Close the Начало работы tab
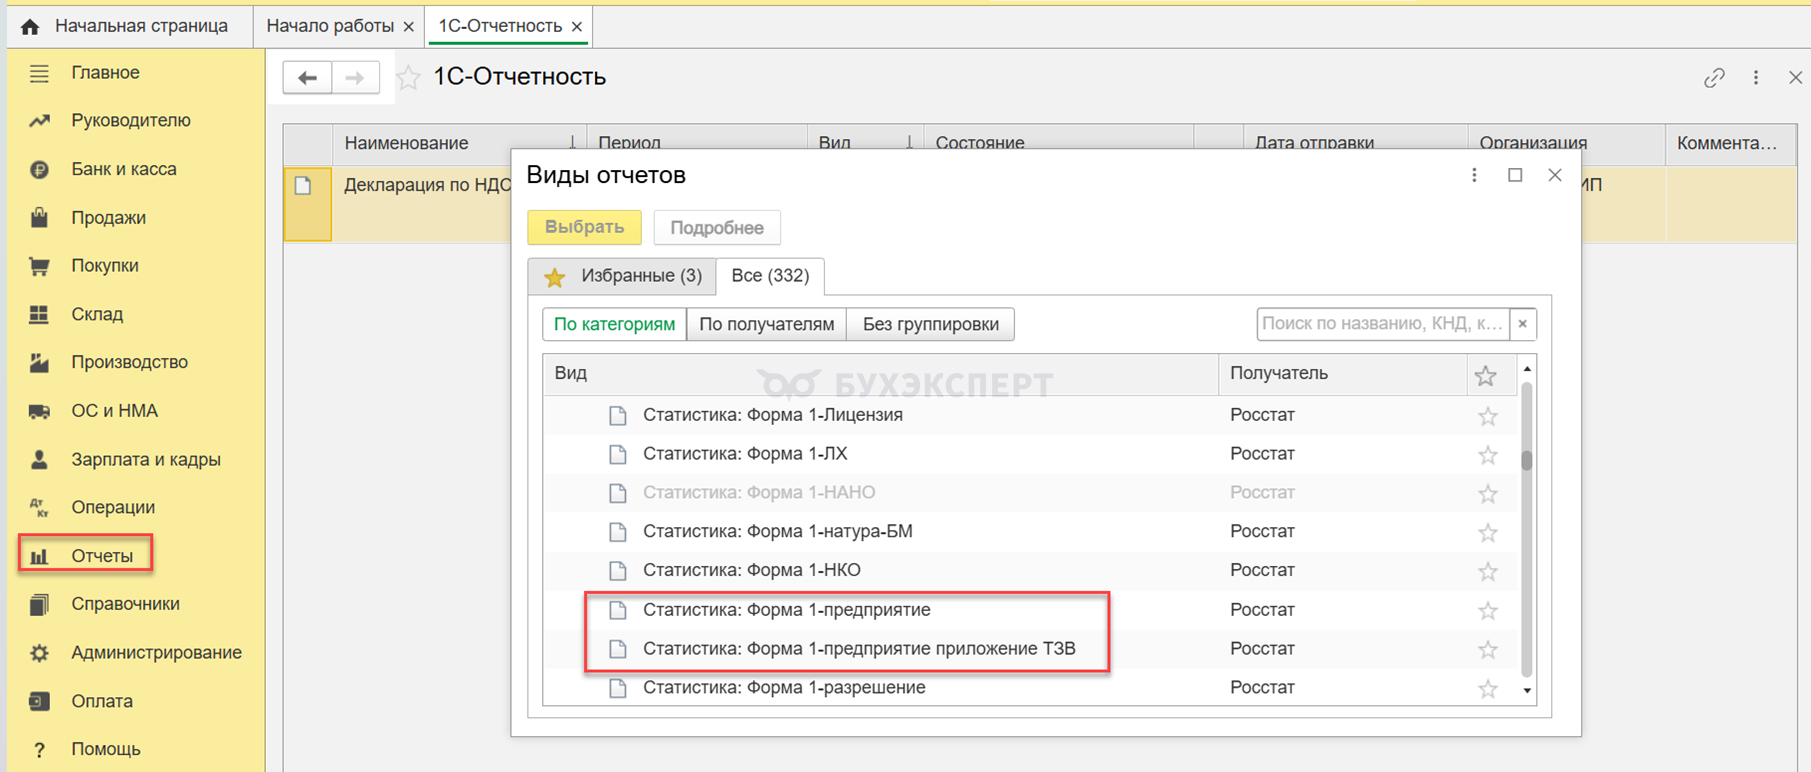1811x772 pixels. (x=408, y=27)
